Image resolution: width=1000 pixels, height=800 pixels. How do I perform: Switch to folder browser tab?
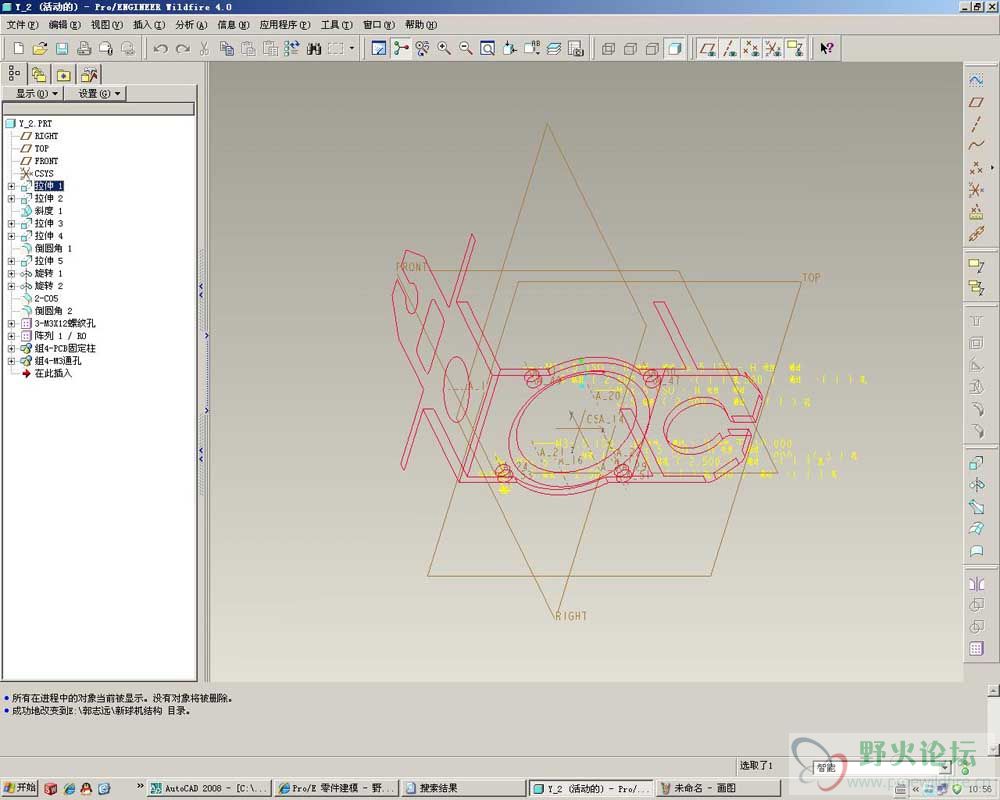[x=39, y=75]
